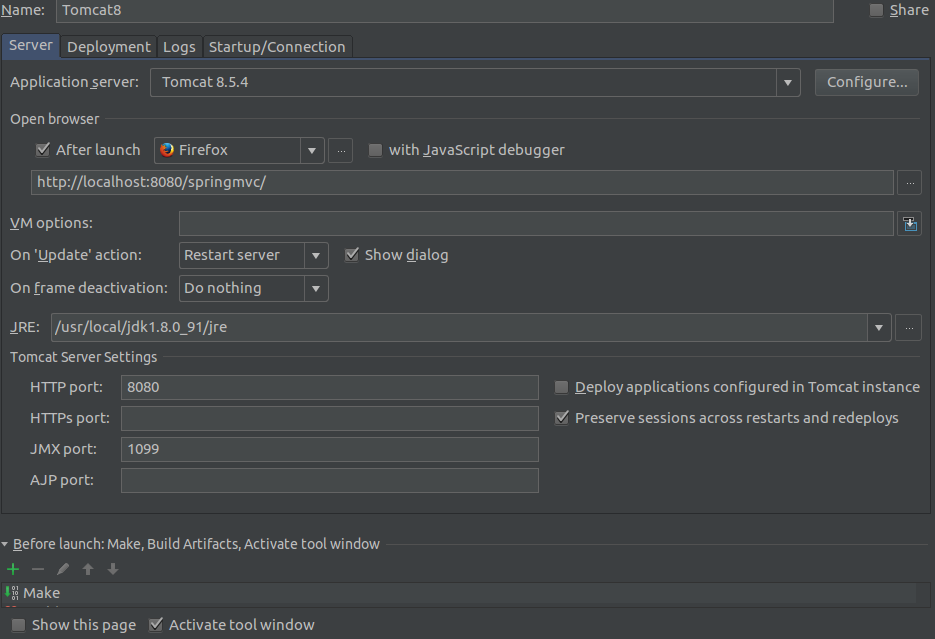Click the empty AJP port field
The width and height of the screenshot is (935, 639).
pos(330,480)
